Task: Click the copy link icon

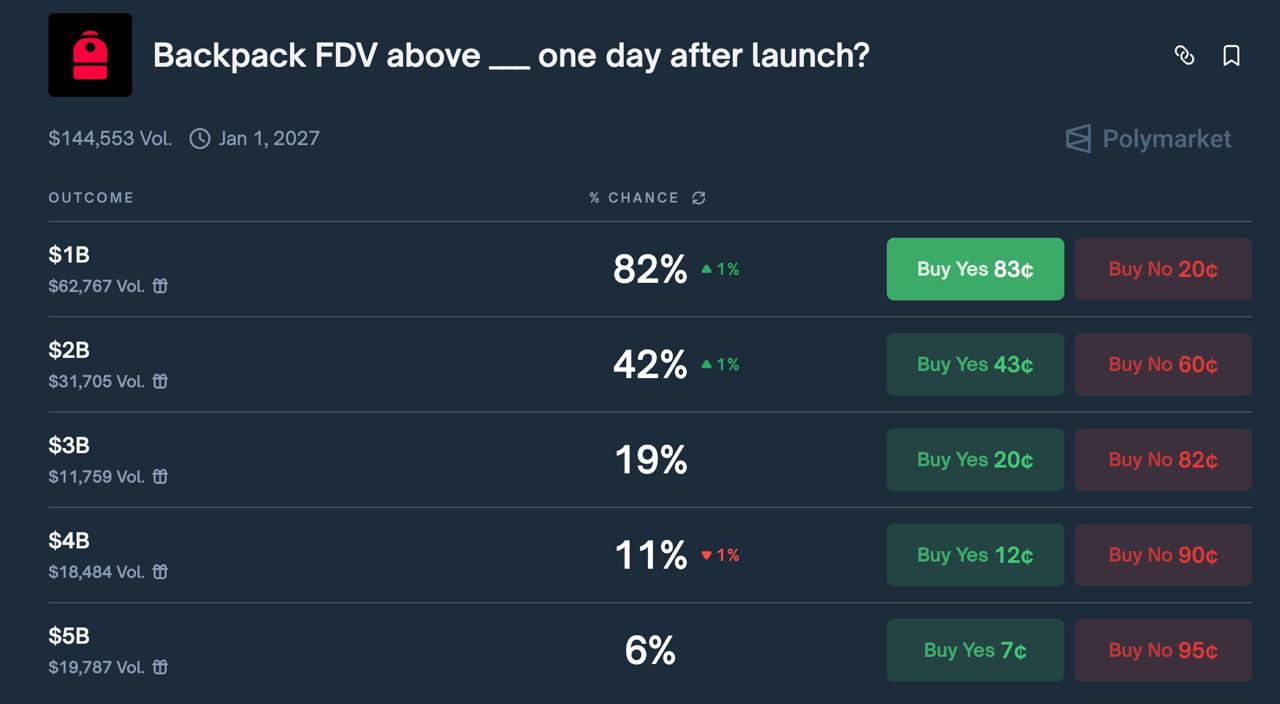Action: pos(1184,56)
